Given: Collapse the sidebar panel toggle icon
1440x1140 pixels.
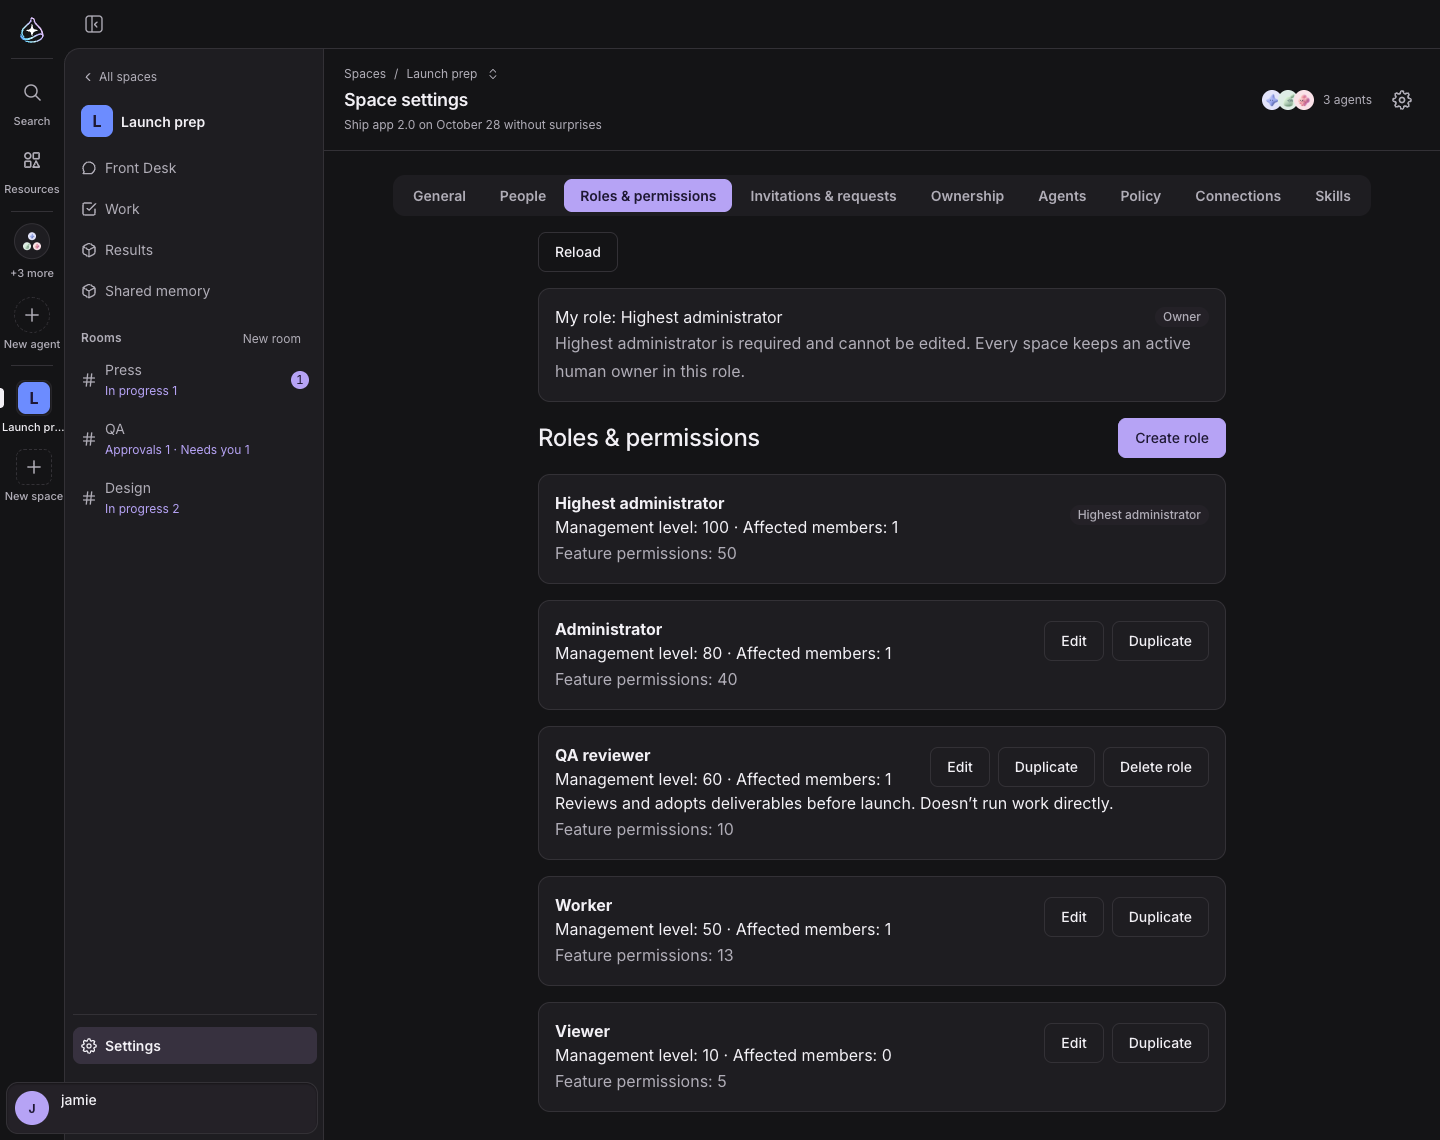Looking at the screenshot, I should [94, 24].
